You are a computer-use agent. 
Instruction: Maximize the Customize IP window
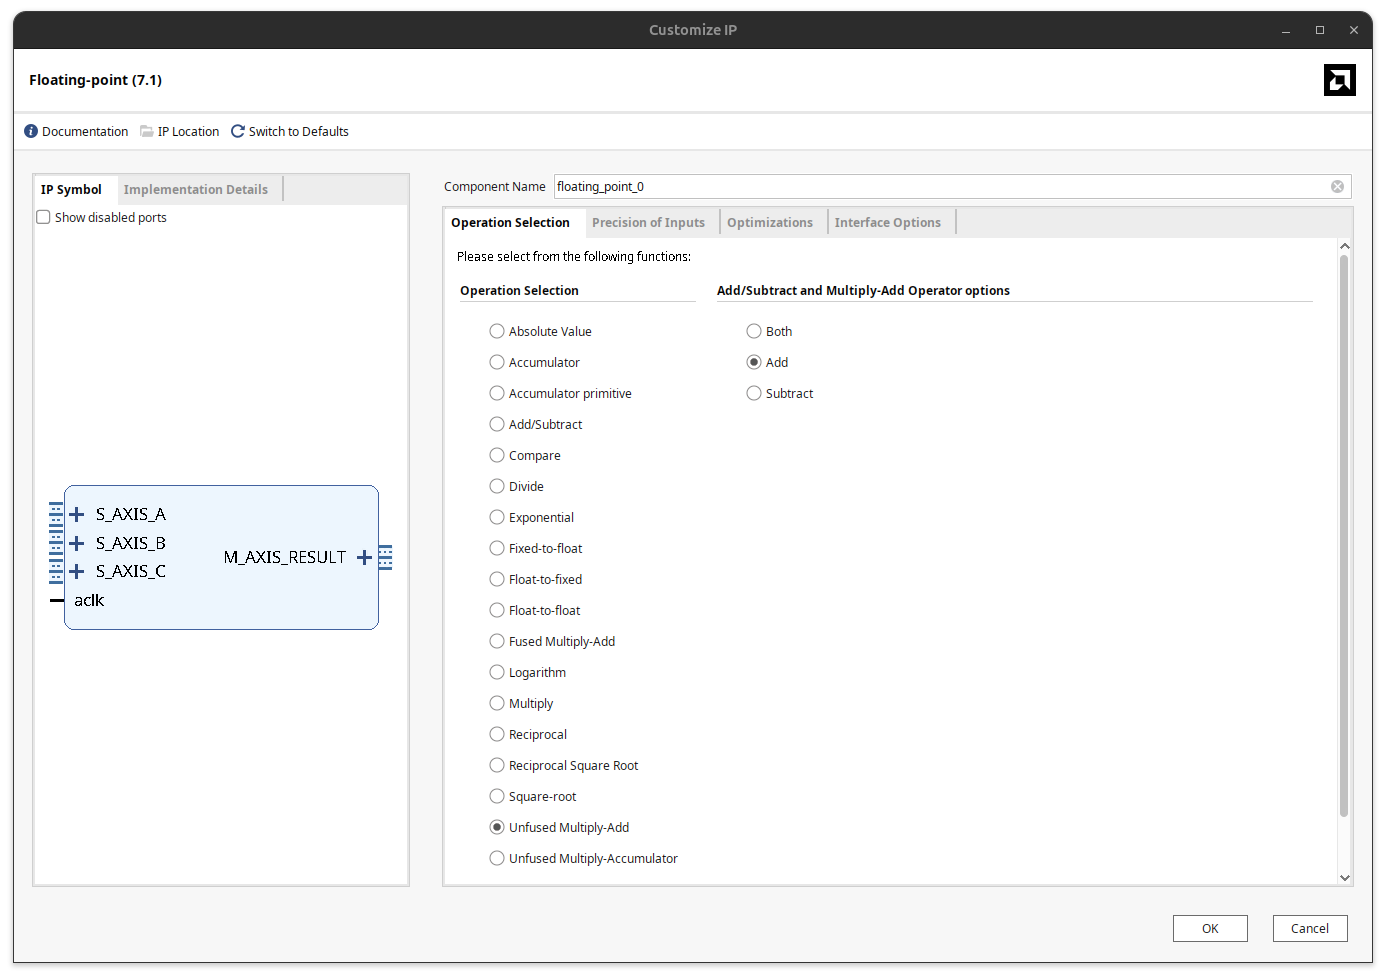point(1320,30)
